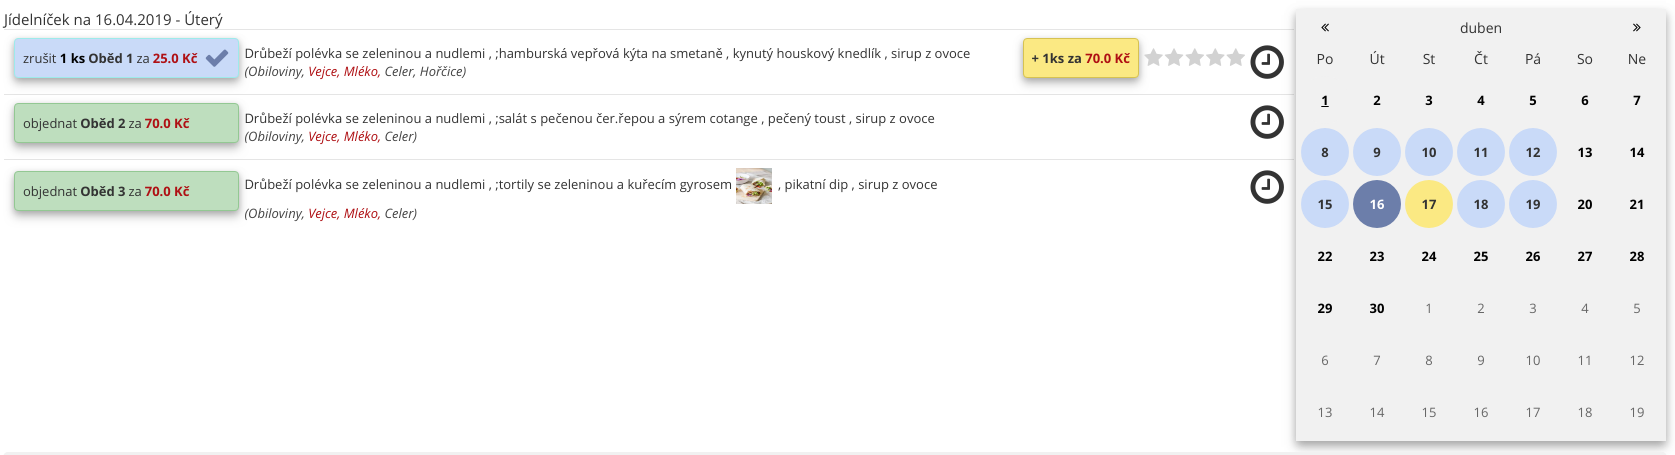Image resolution: width=1675 pixels, height=455 pixels.
Task: Go to previous month in calendar
Action: click(1325, 28)
